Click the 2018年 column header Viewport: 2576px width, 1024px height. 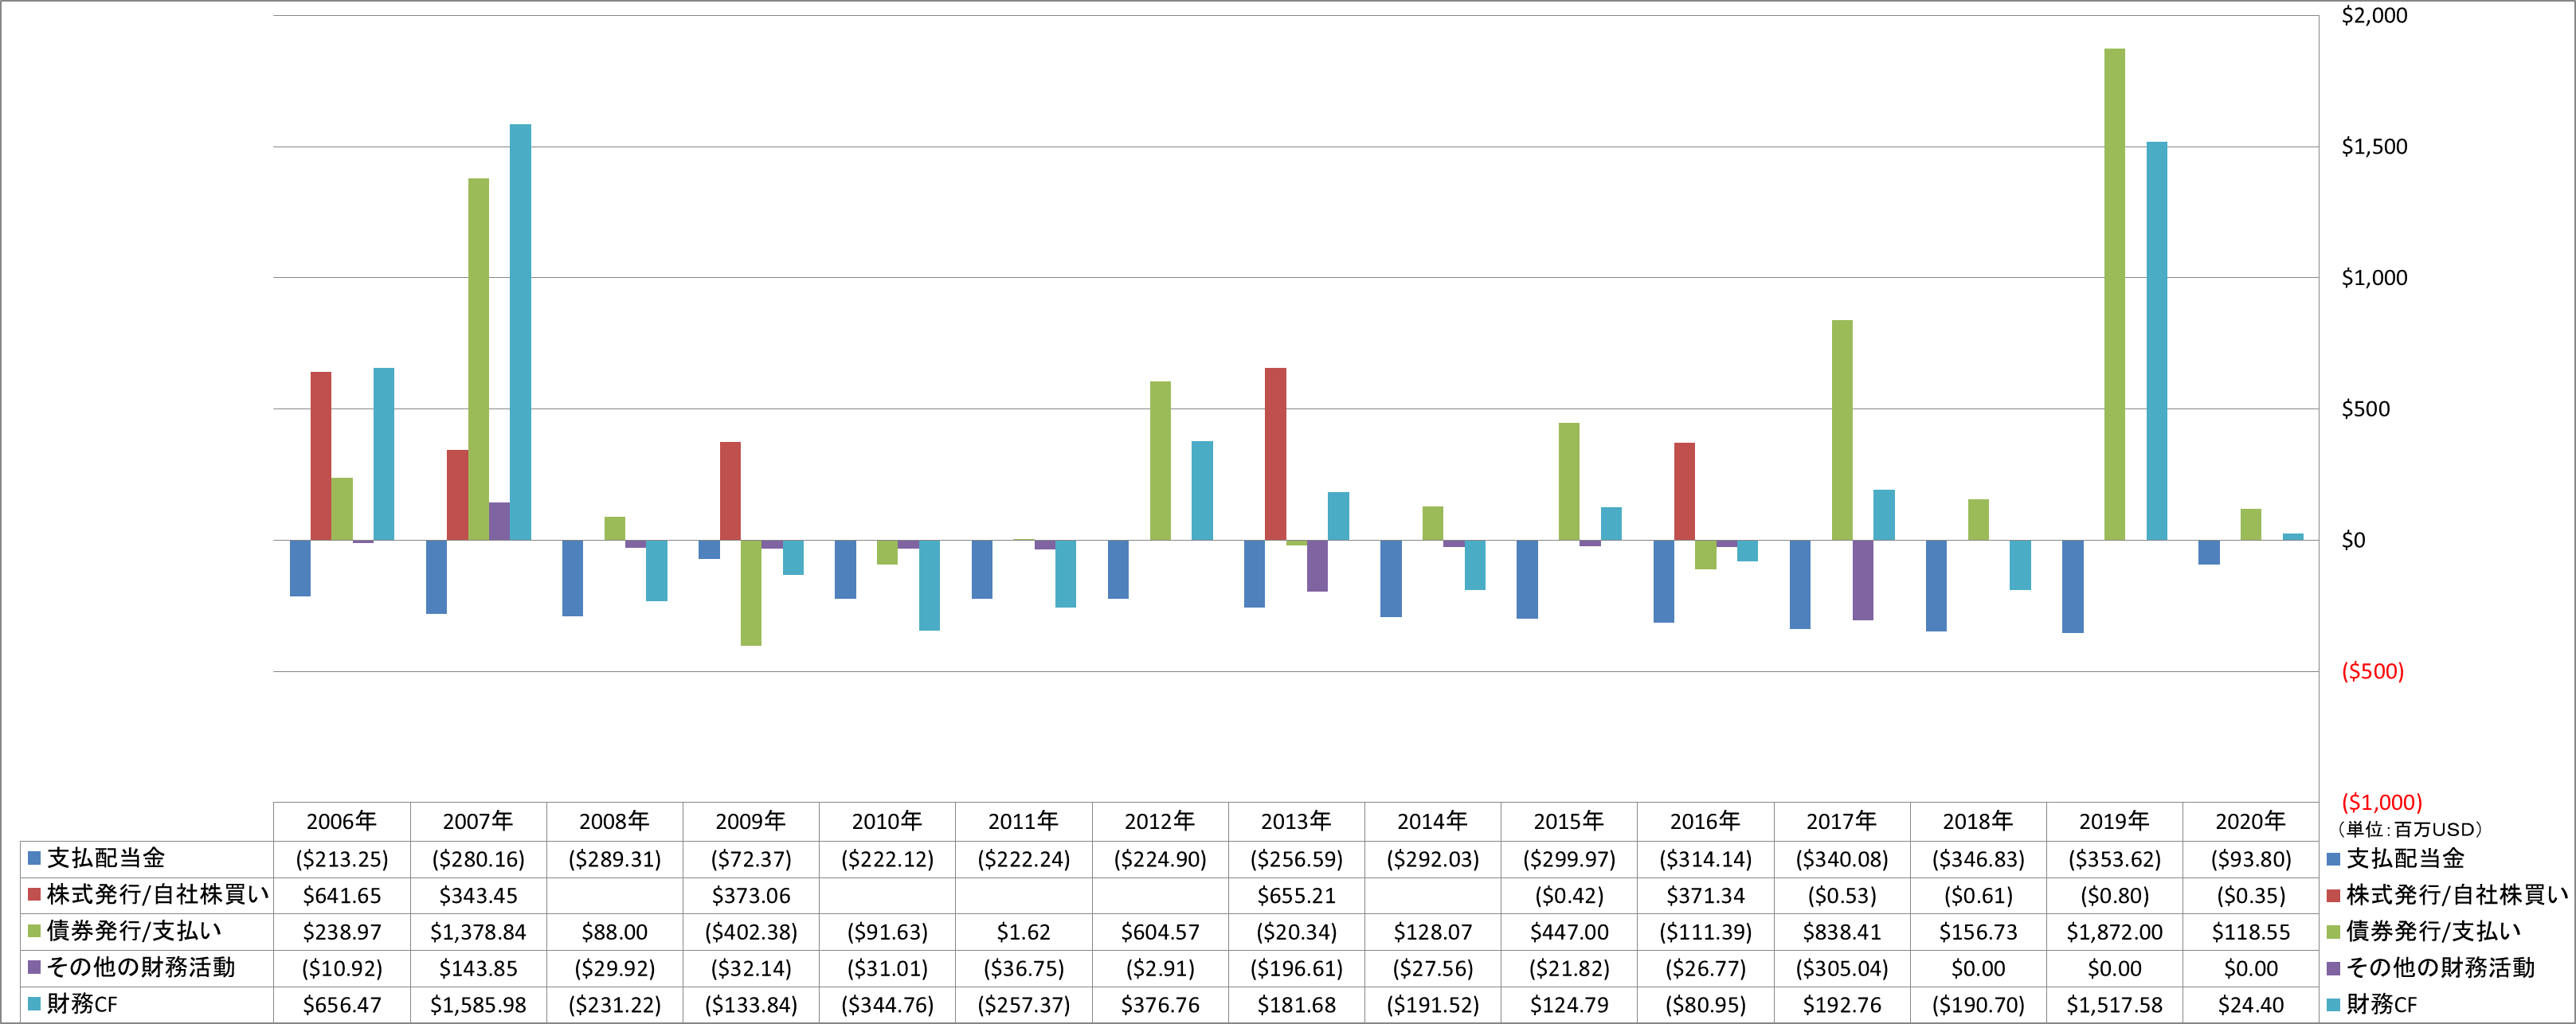[1978, 821]
